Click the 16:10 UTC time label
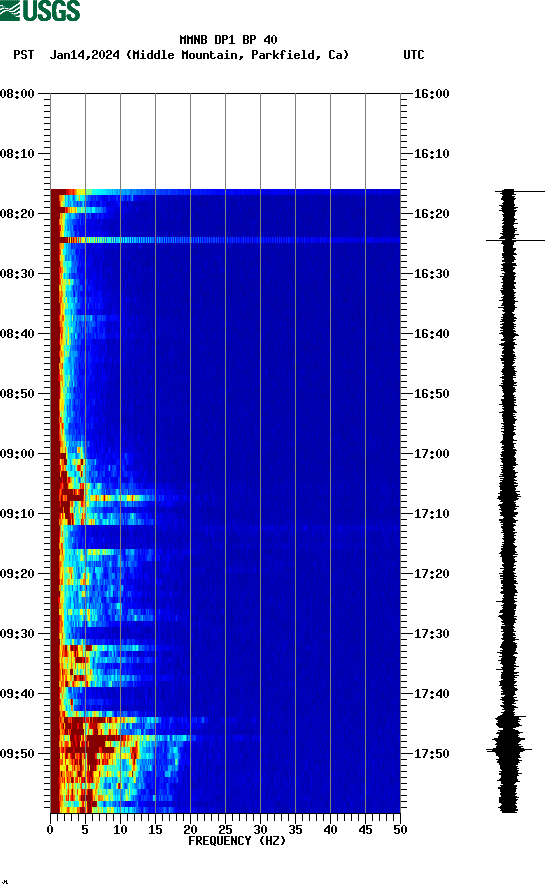552x893 pixels. click(x=431, y=154)
